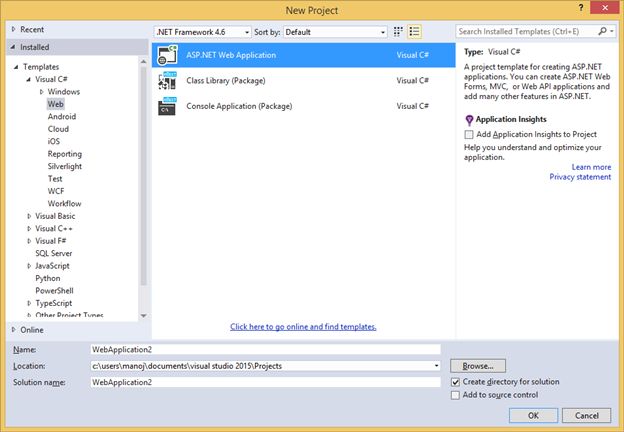The height and width of the screenshot is (432, 624).
Task: Select the Python category
Action: pos(48,278)
